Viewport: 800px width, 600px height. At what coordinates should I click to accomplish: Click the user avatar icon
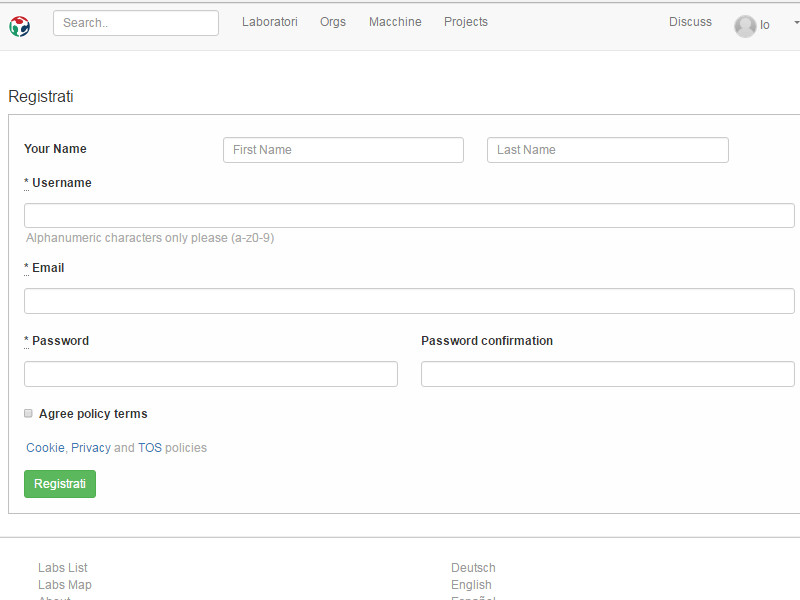[x=745, y=26]
